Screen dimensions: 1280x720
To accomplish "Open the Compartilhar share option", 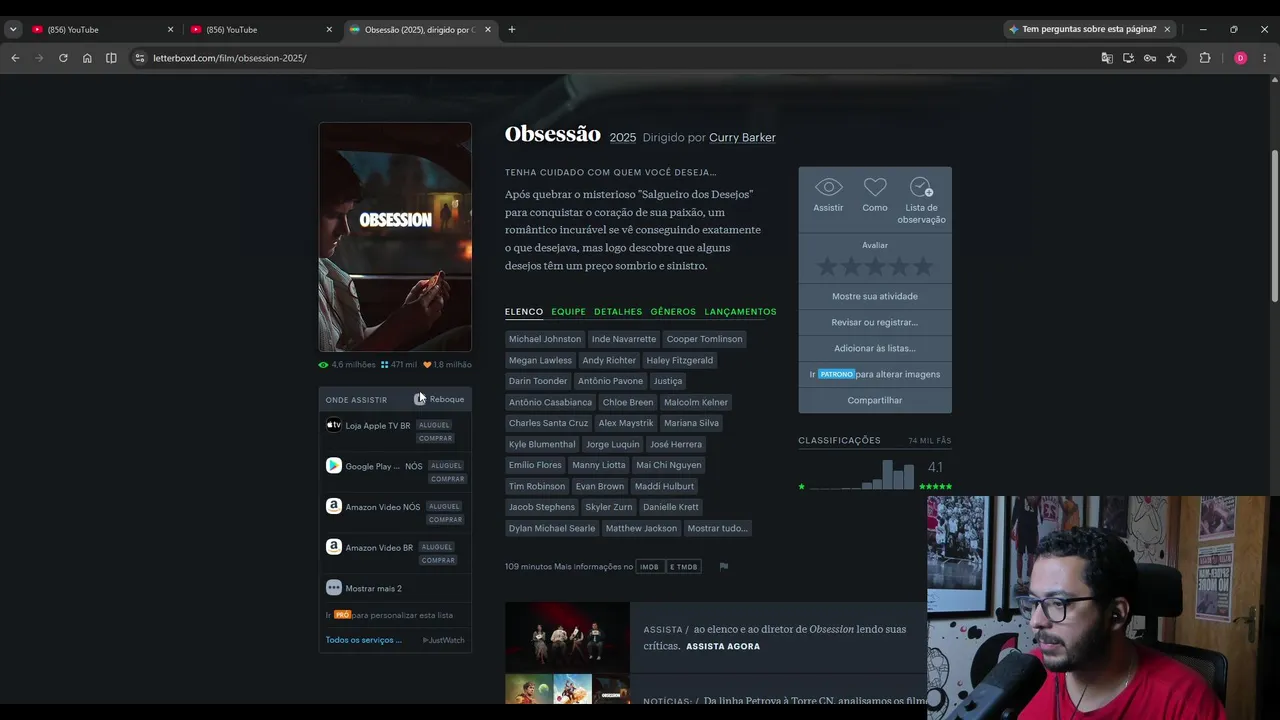I will point(875,400).
